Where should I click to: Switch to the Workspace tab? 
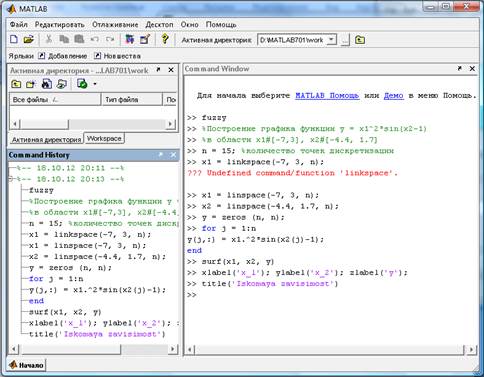(x=104, y=138)
